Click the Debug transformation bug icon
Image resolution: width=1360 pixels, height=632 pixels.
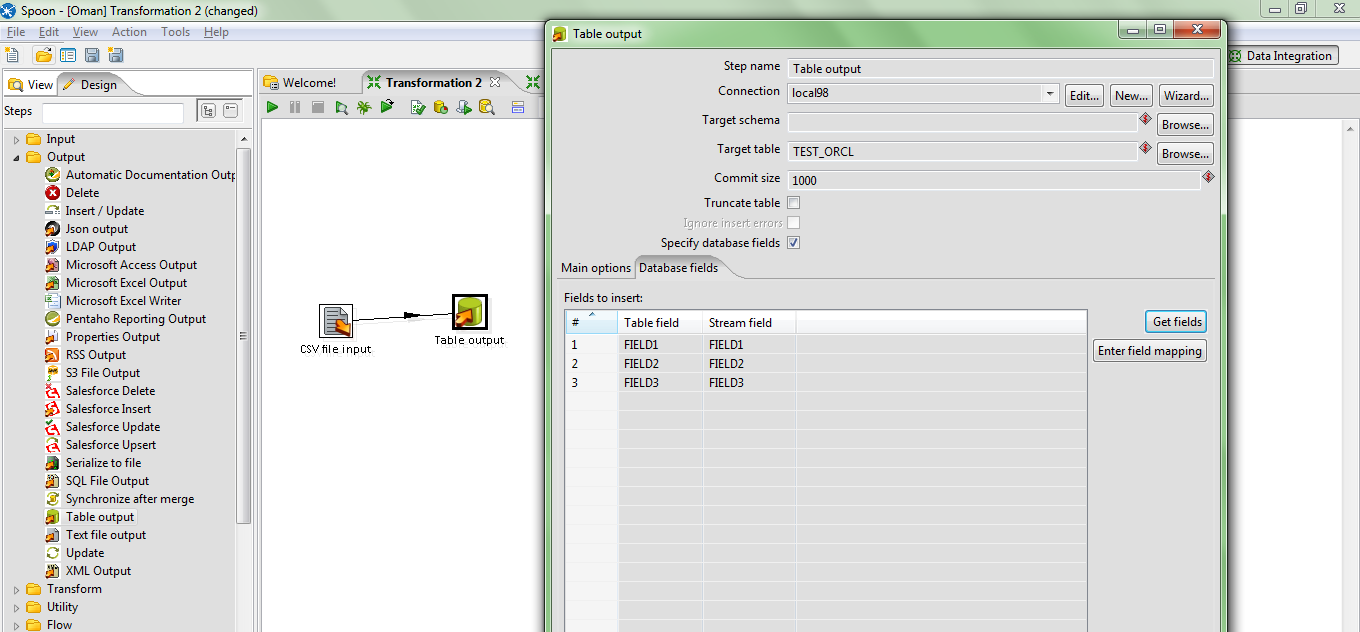(x=364, y=107)
